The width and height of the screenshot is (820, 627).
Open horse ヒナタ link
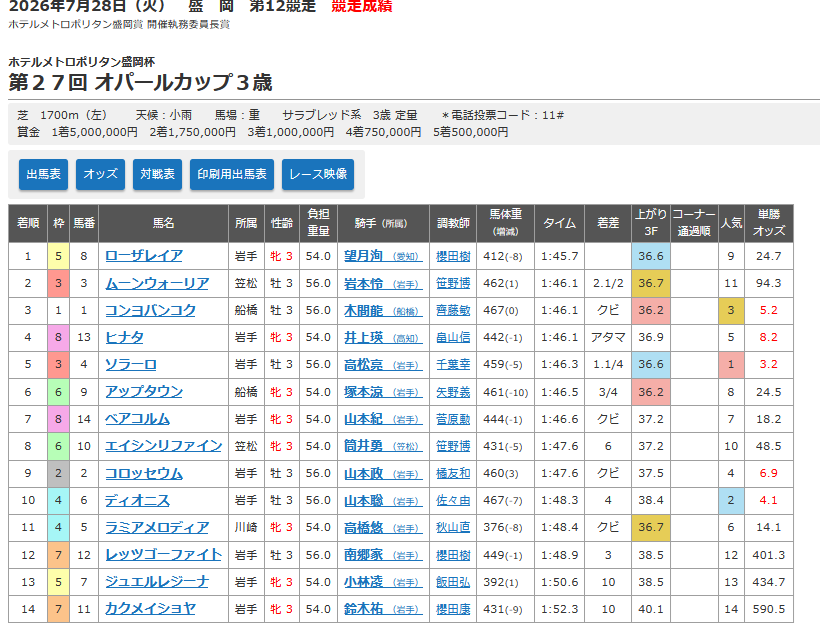124,337
